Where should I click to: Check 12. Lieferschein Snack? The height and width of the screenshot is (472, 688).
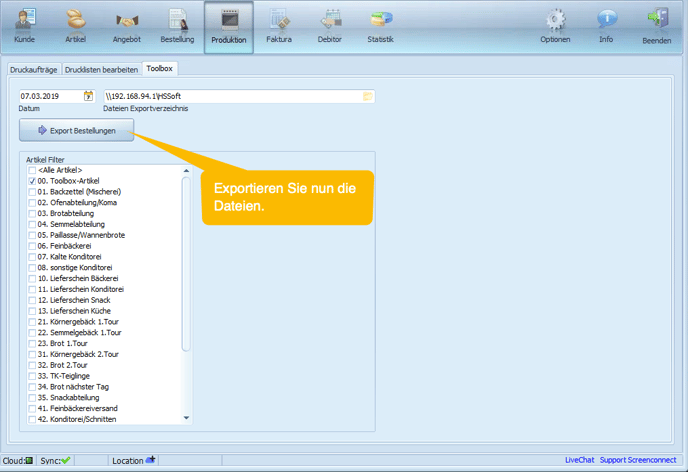(32, 300)
